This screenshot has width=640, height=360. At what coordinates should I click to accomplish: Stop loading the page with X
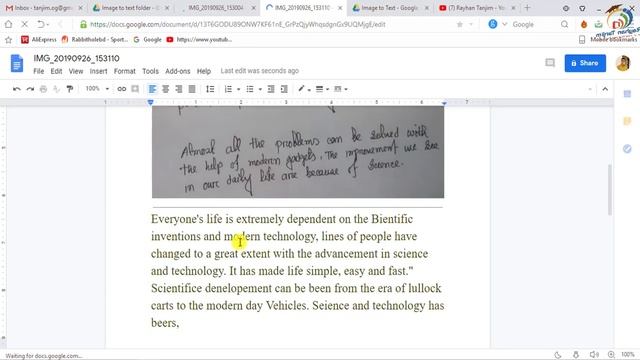coord(24,24)
